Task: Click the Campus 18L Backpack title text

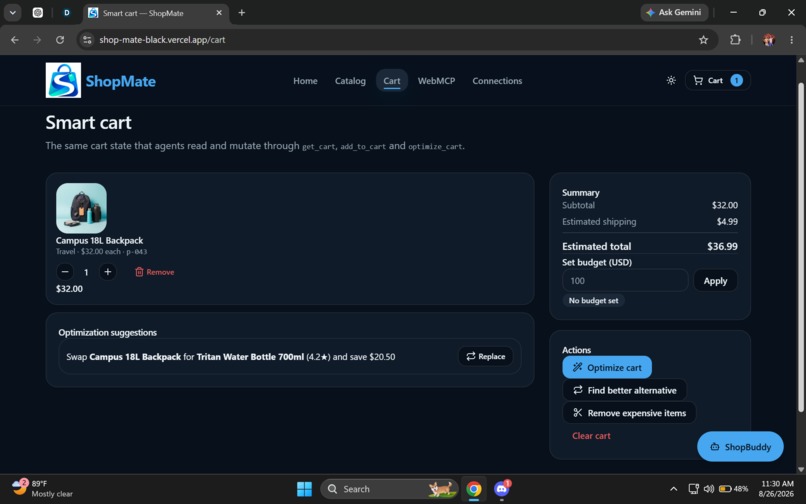Action: (99, 240)
